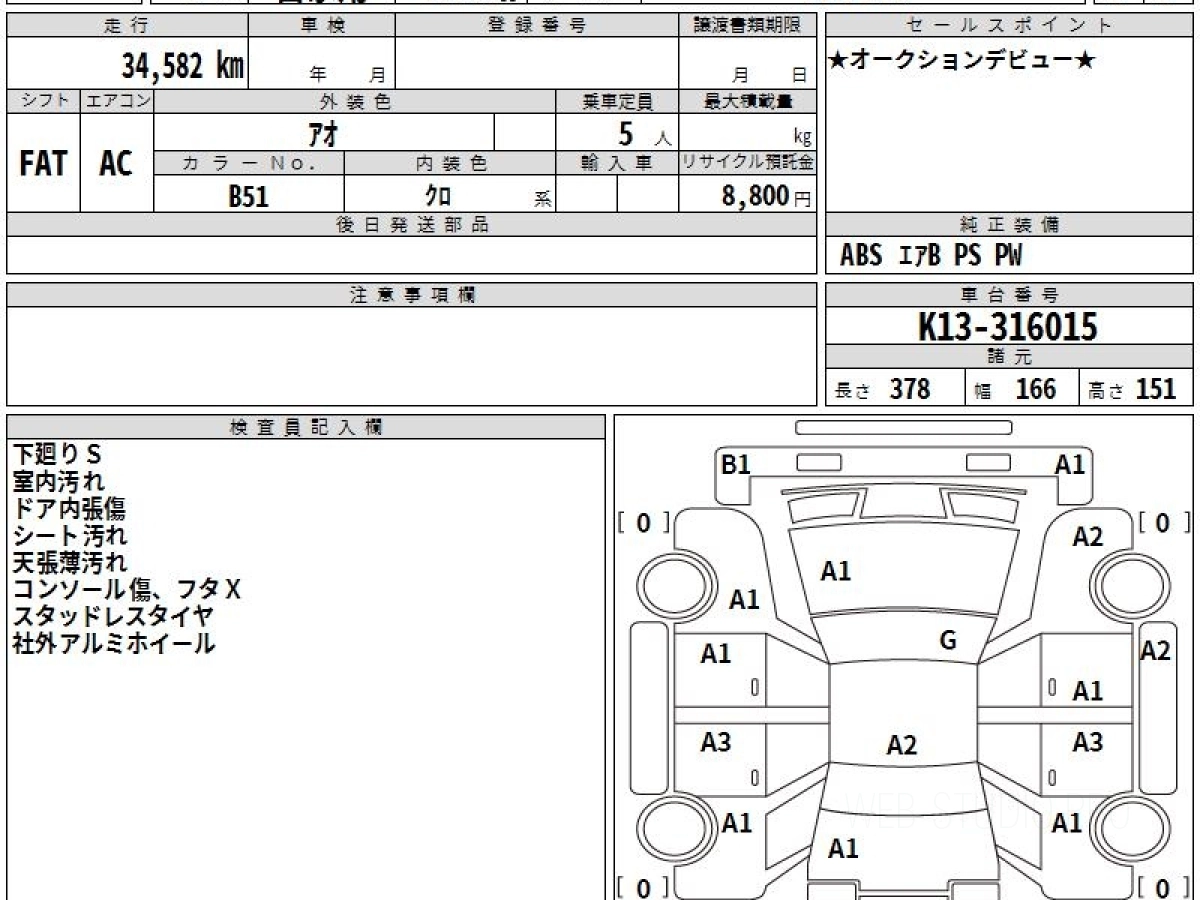Click the 諸元 header
The width and height of the screenshot is (1200, 900).
[1009, 358]
